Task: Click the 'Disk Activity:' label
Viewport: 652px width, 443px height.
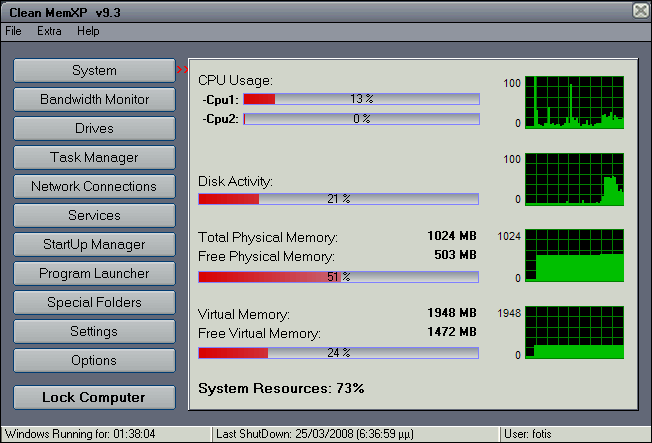Action: (x=235, y=181)
